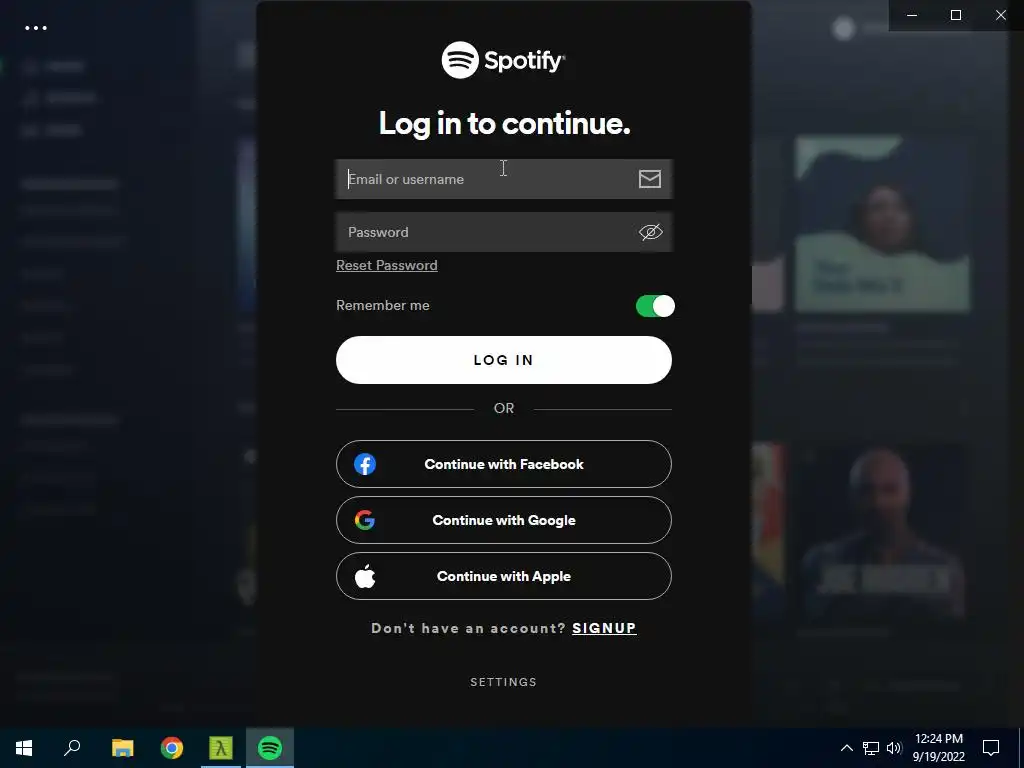Continue with Facebook login
1024x768 pixels.
504,464
